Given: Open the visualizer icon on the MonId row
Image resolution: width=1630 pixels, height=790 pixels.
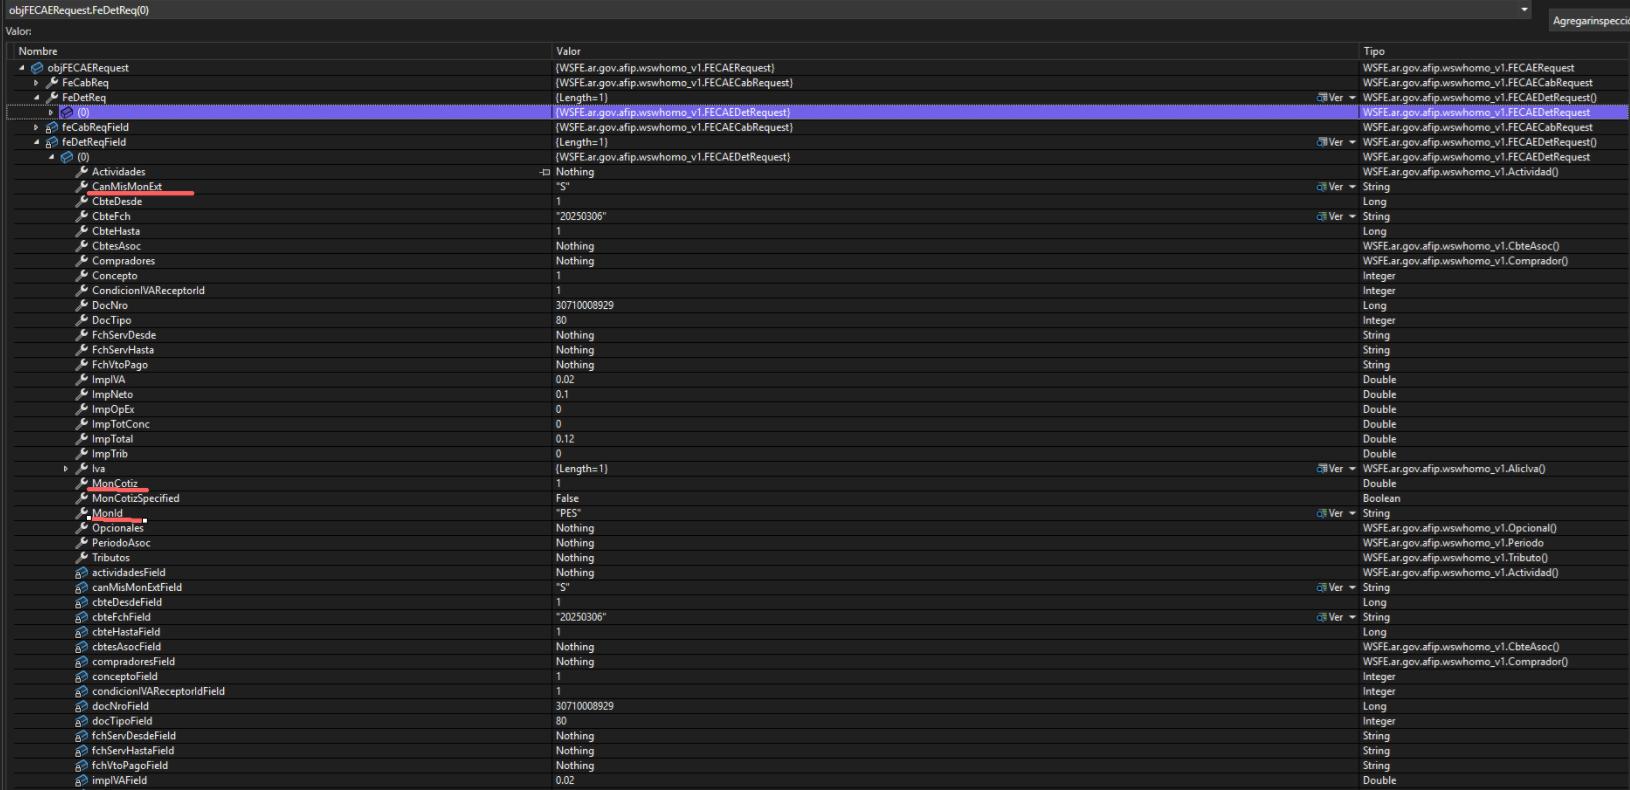Looking at the screenshot, I should click(x=1321, y=514).
